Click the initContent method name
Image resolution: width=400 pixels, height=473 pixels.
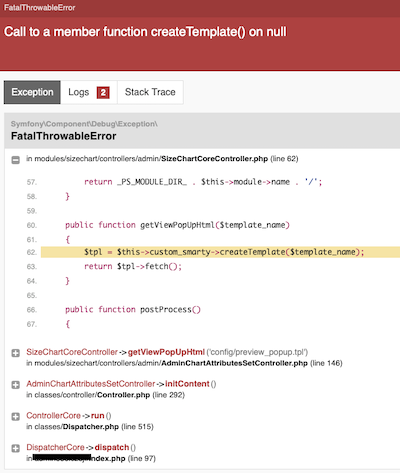pyautogui.click(x=187, y=384)
